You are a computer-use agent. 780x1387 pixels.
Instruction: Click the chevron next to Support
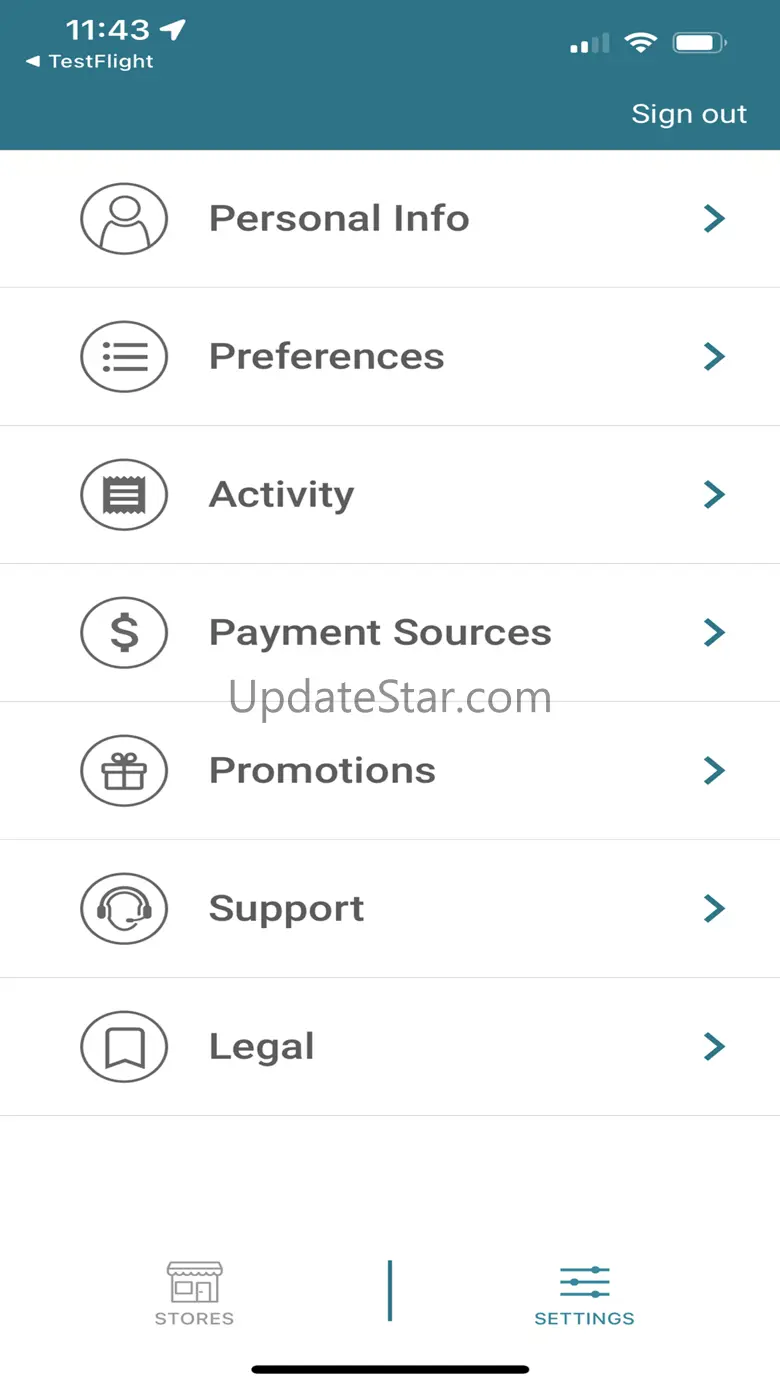[713, 908]
